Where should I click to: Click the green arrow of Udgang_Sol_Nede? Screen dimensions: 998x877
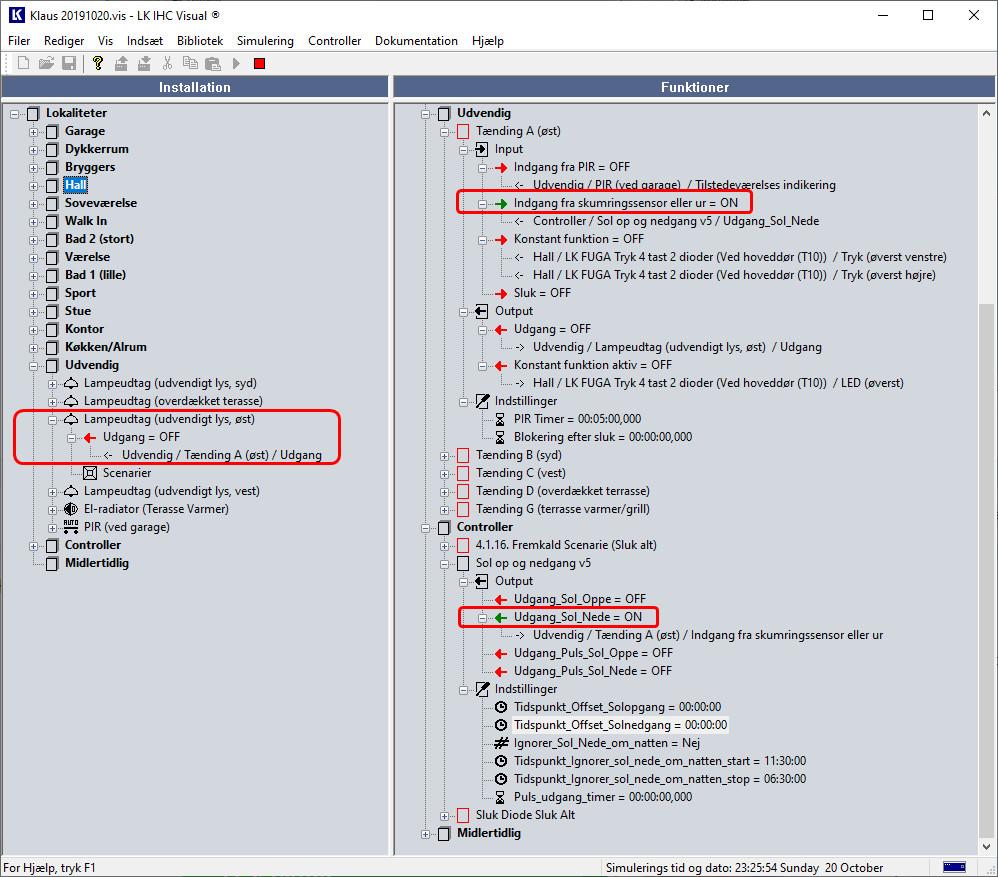tap(501, 617)
